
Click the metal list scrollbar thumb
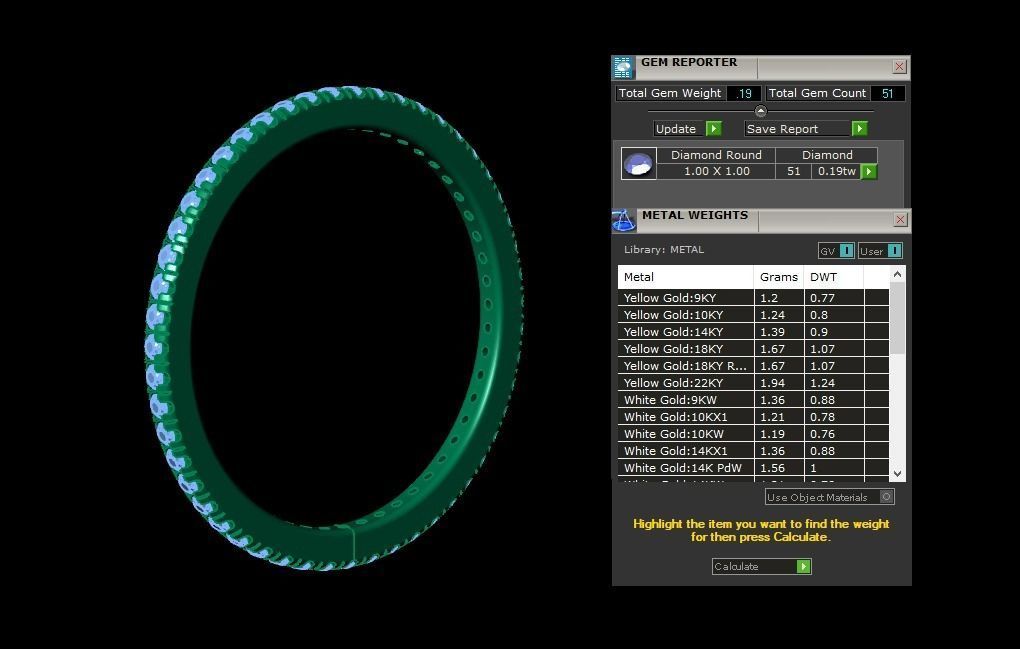(x=898, y=318)
